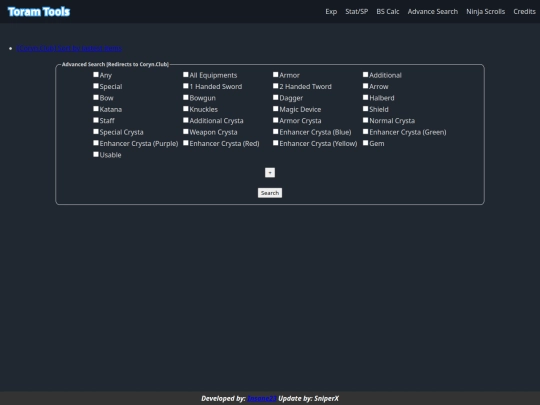Select the Normal Crysta checkbox
The image size is (540, 405).
(x=366, y=120)
